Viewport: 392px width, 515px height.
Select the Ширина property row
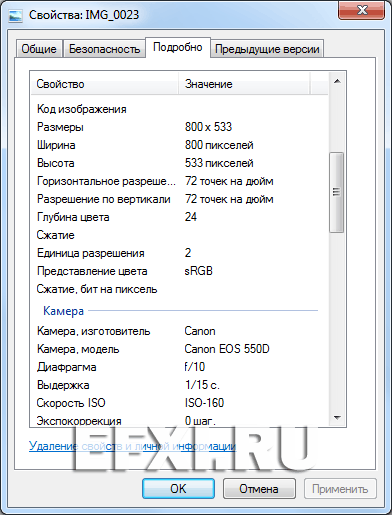179,145
